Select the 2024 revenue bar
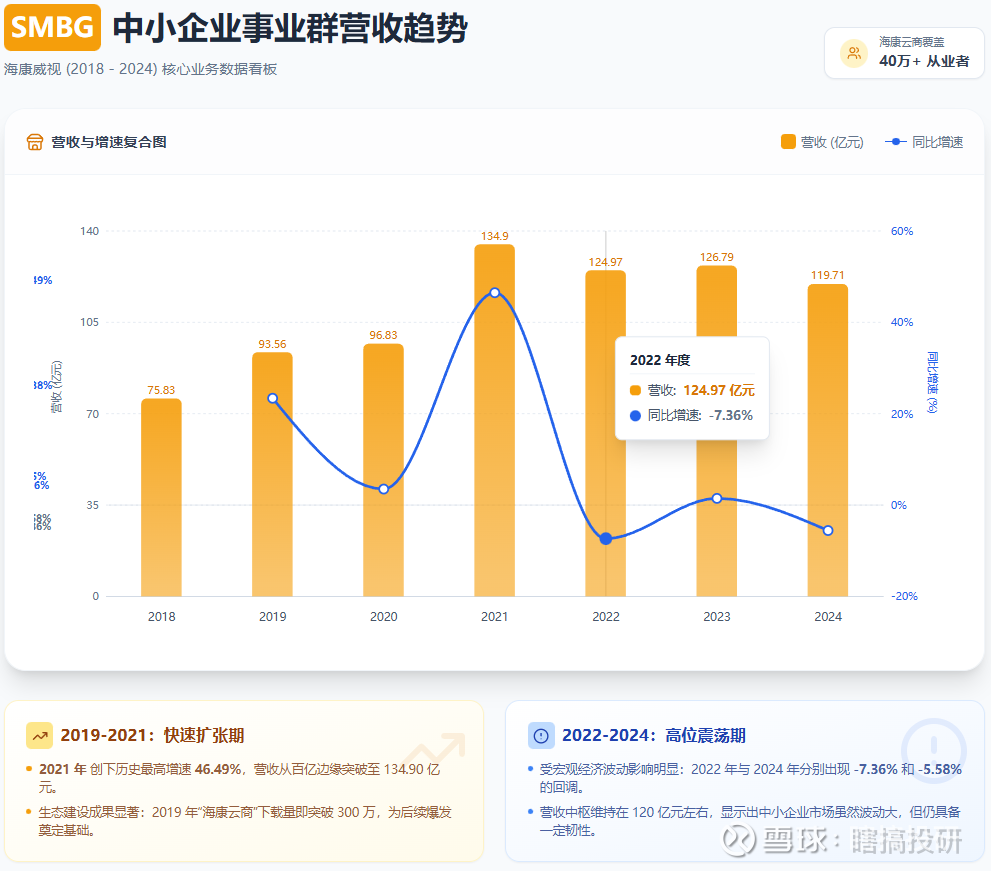Screen dimensions: 991x871 point(828,441)
